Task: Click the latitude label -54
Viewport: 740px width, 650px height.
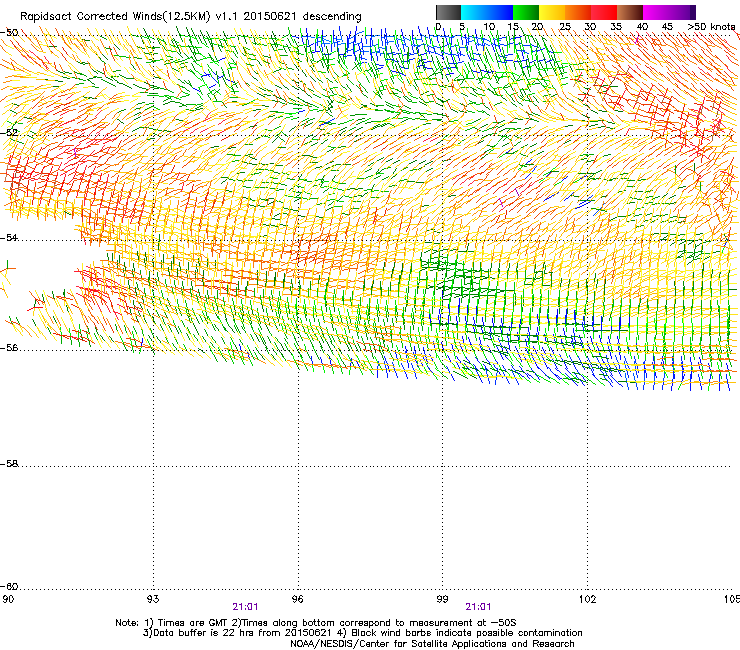Action: pyautogui.click(x=9, y=237)
